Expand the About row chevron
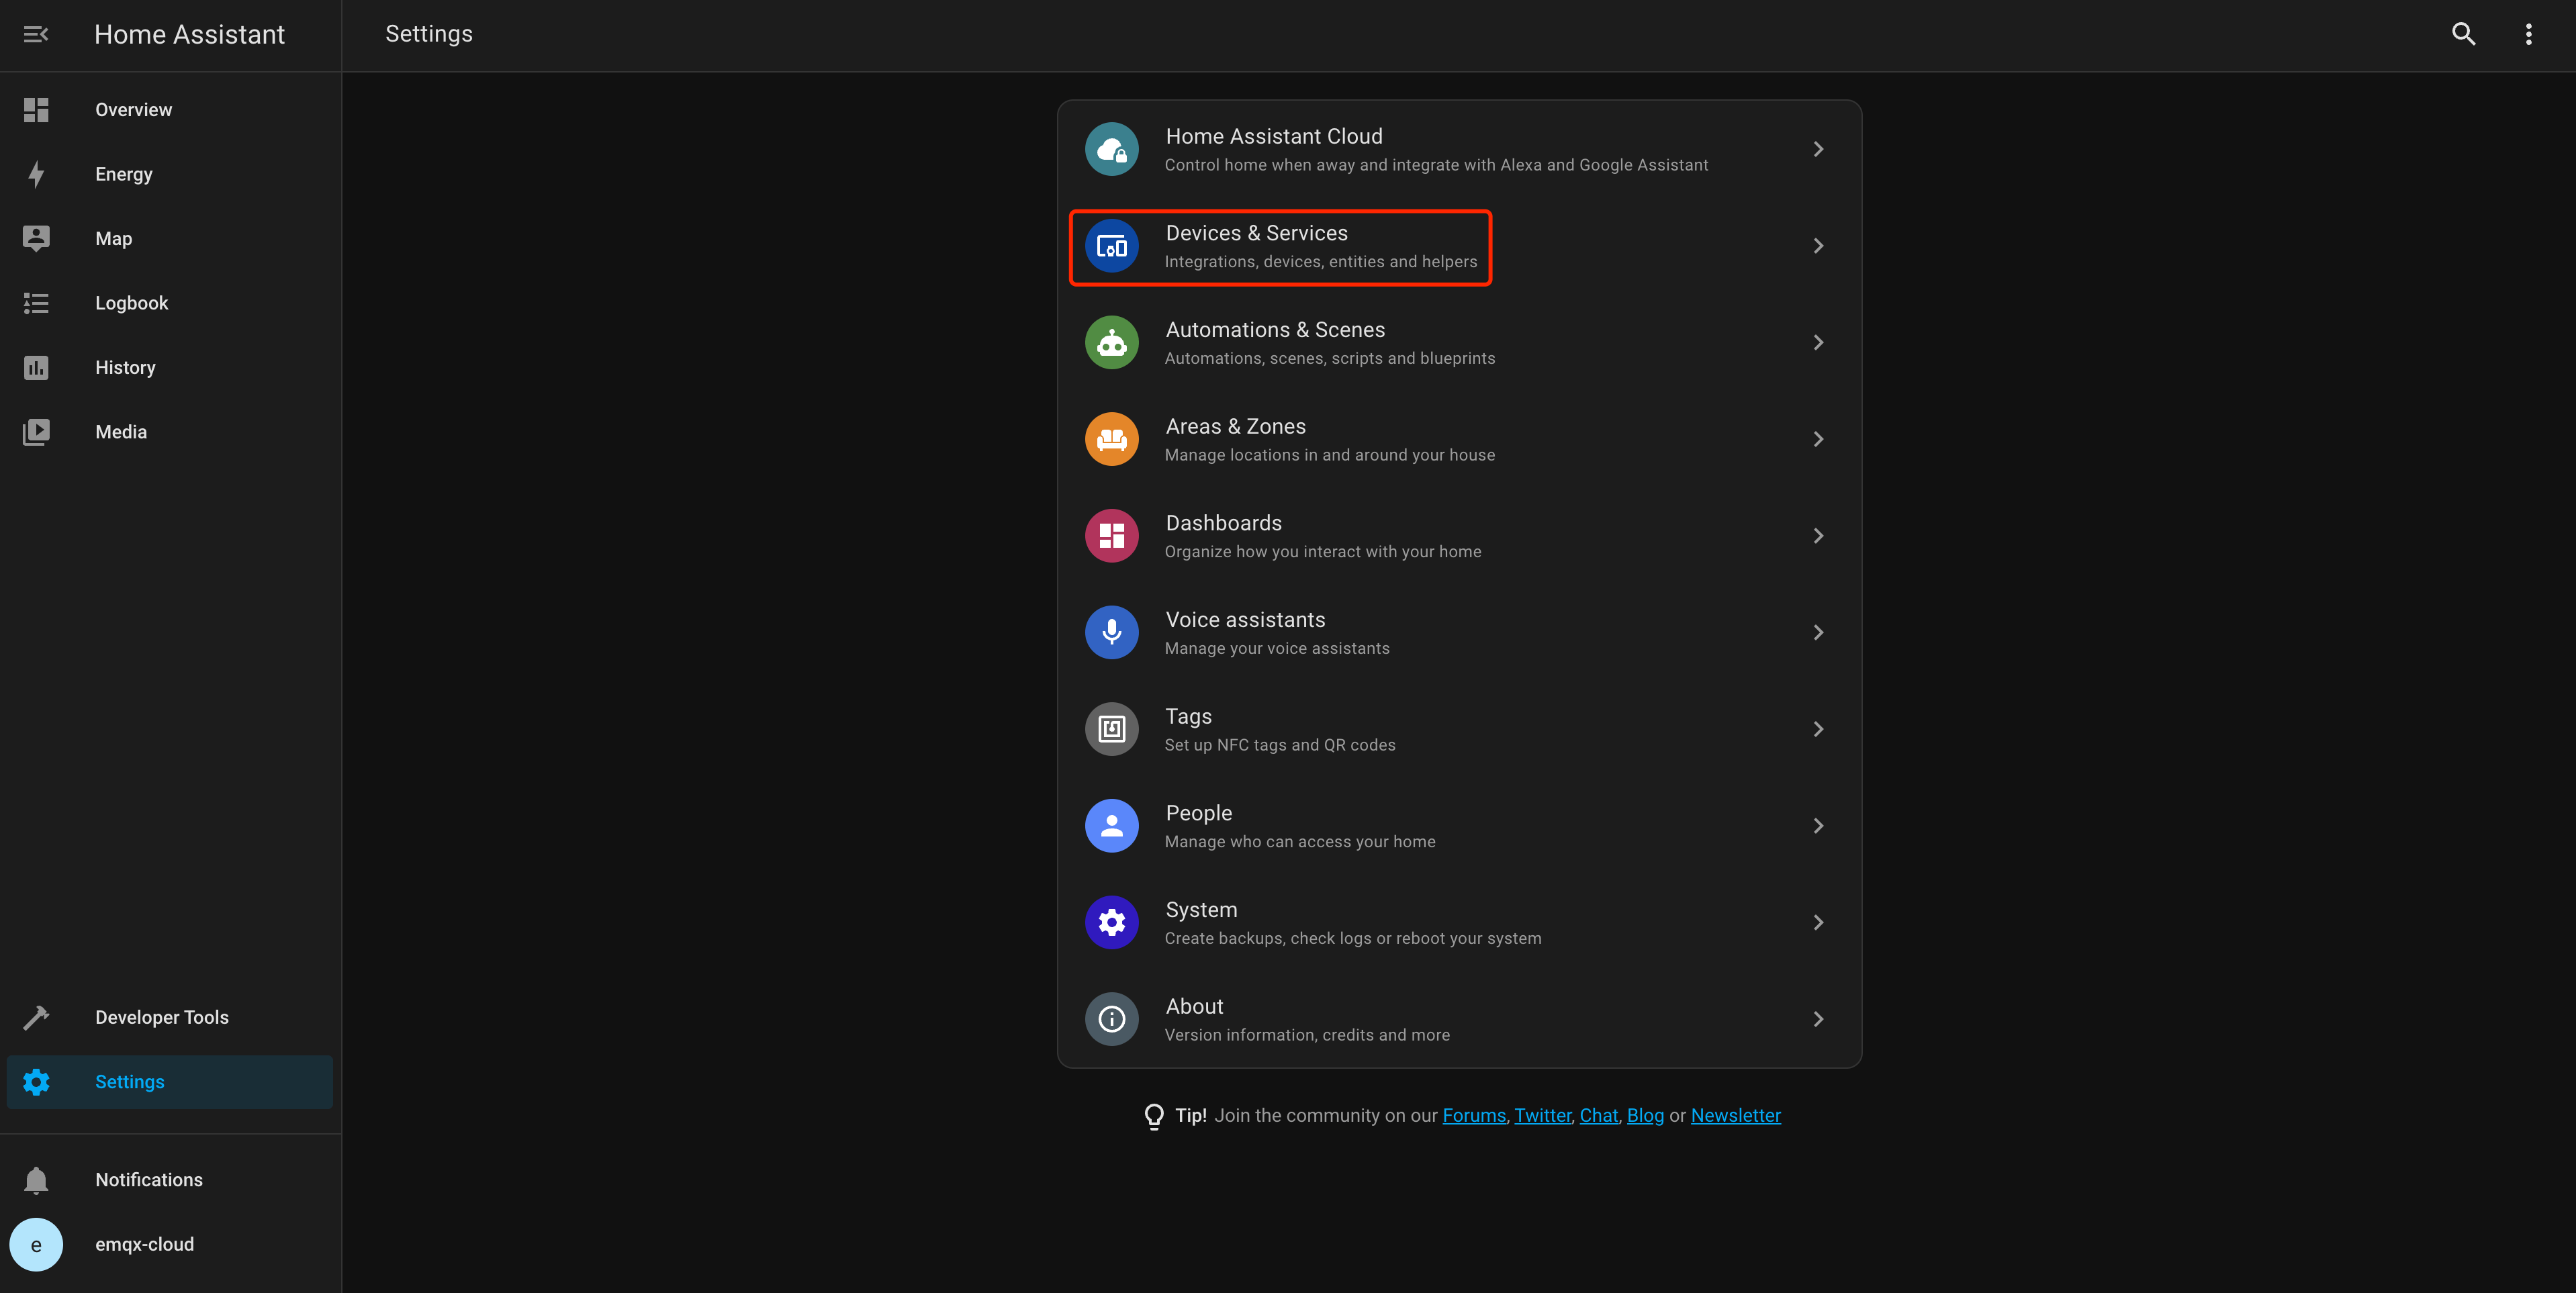Image resolution: width=2576 pixels, height=1293 pixels. click(x=1818, y=1018)
